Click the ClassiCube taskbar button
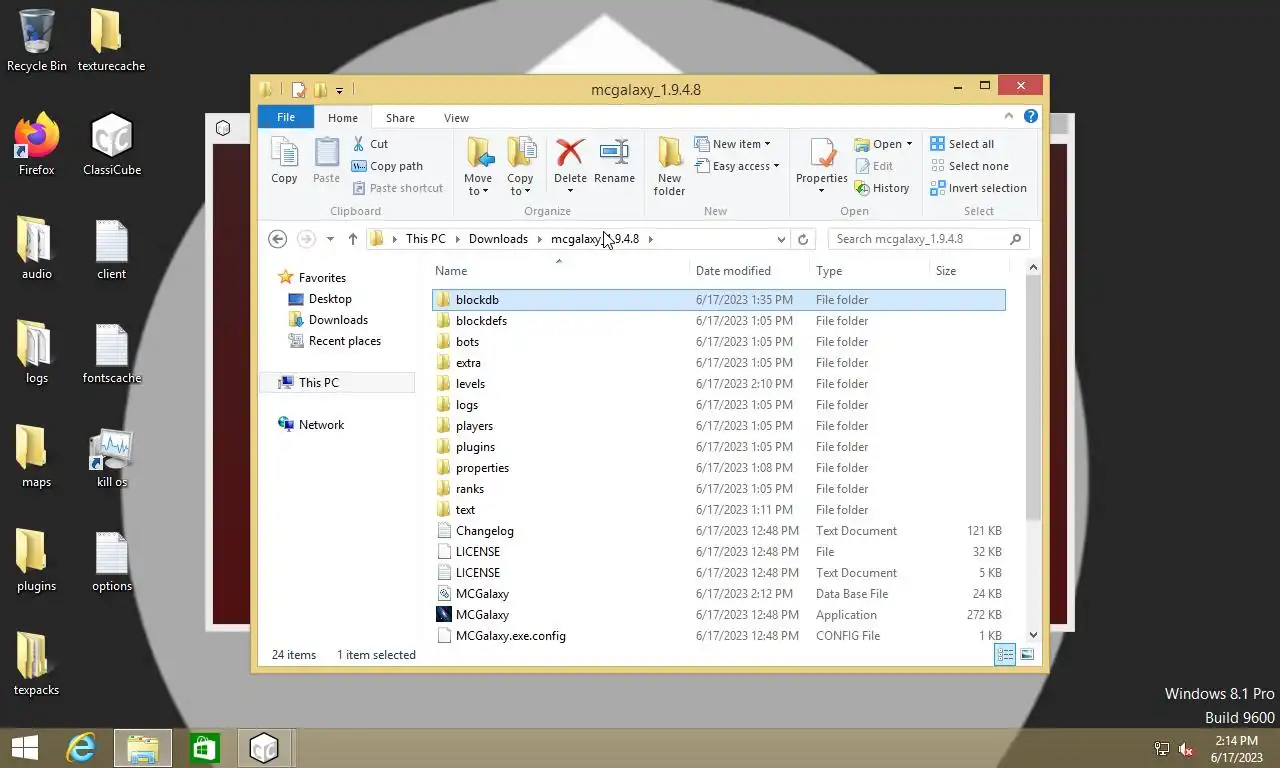The height and width of the screenshot is (768, 1280). point(264,748)
